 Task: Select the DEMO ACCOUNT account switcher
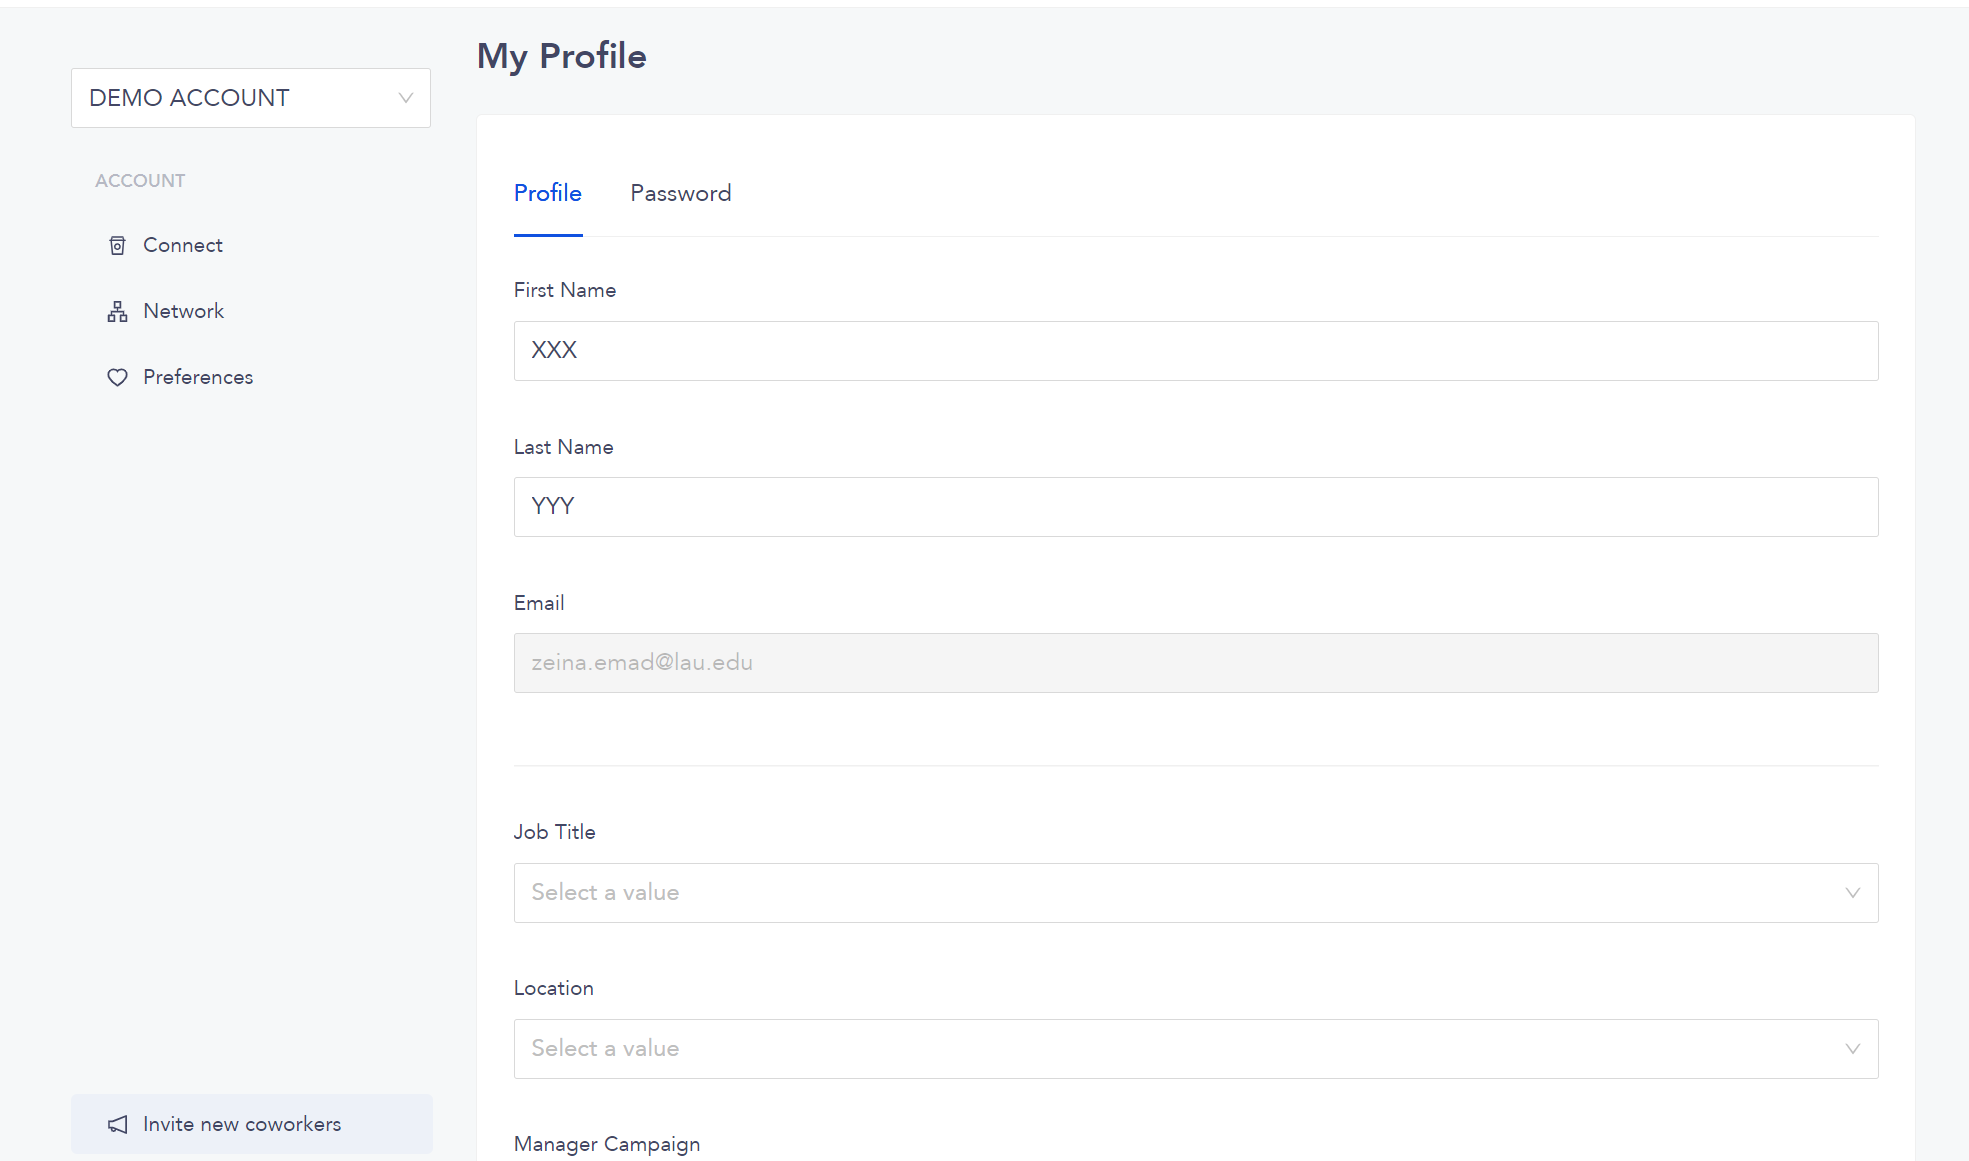pyautogui.click(x=251, y=98)
